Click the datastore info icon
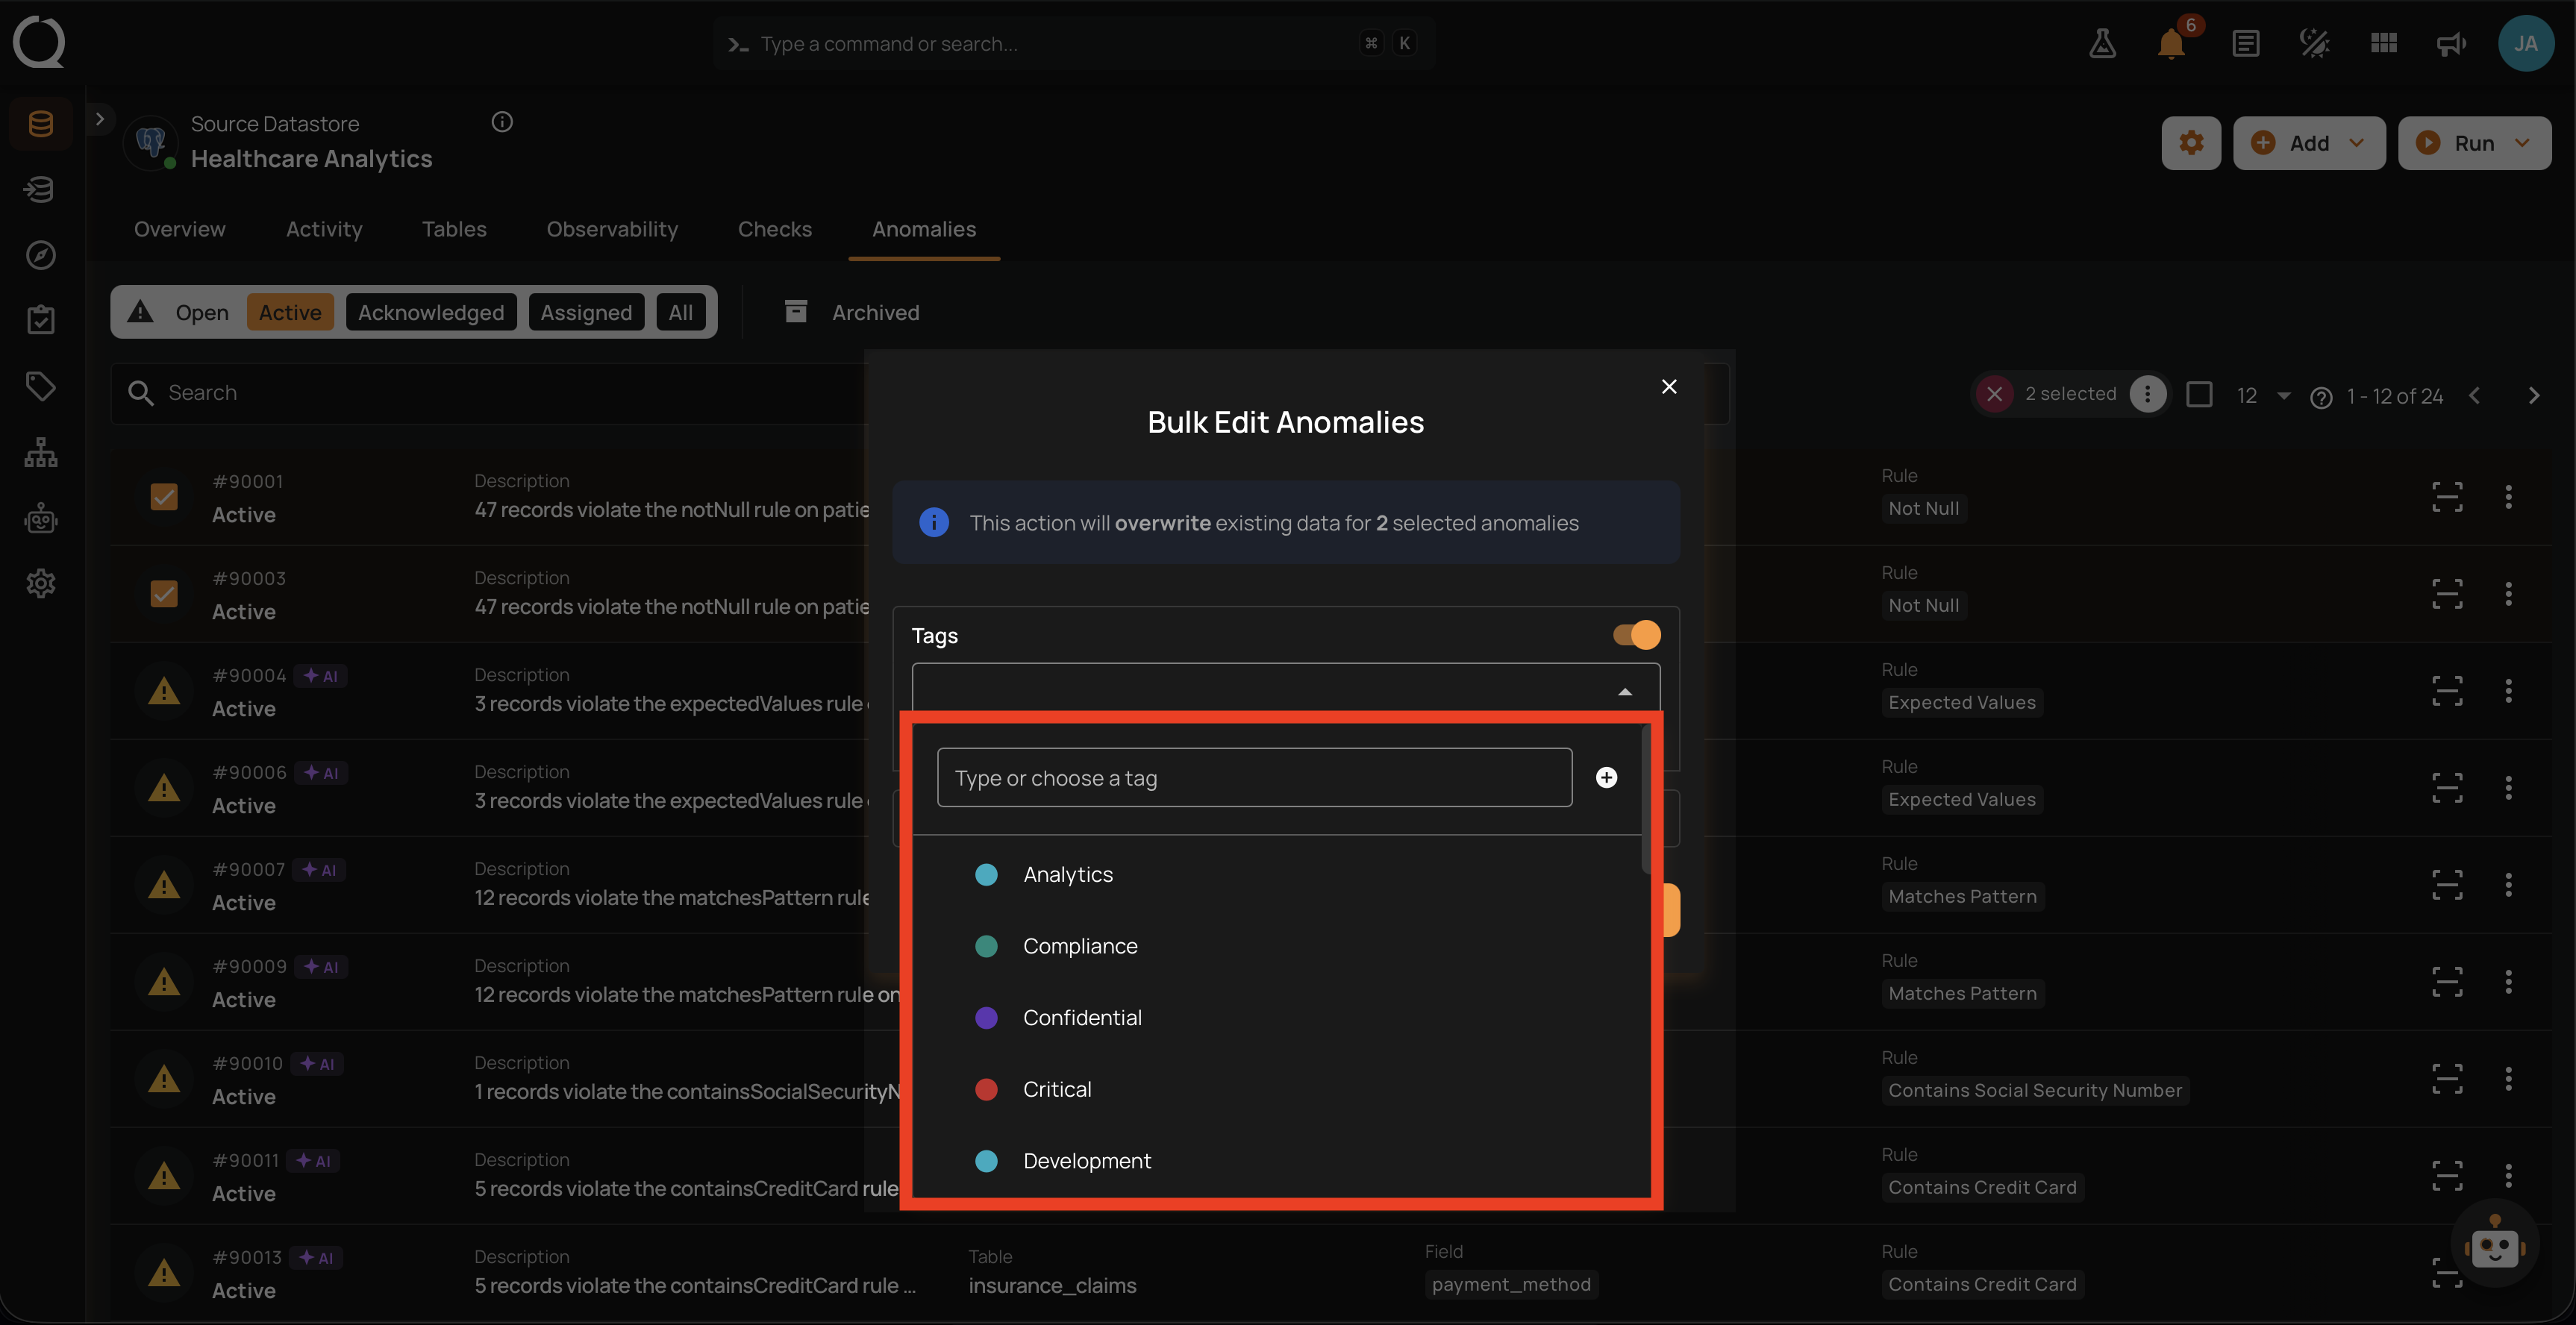The image size is (2576, 1325). point(502,122)
